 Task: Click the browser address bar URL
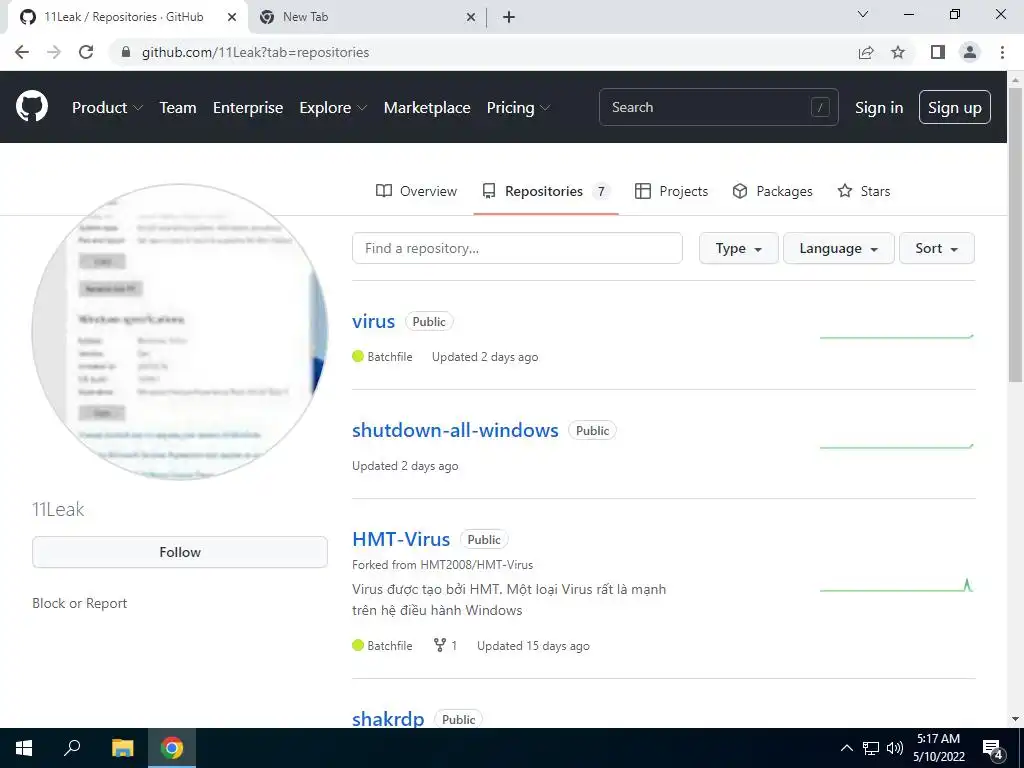pos(255,52)
